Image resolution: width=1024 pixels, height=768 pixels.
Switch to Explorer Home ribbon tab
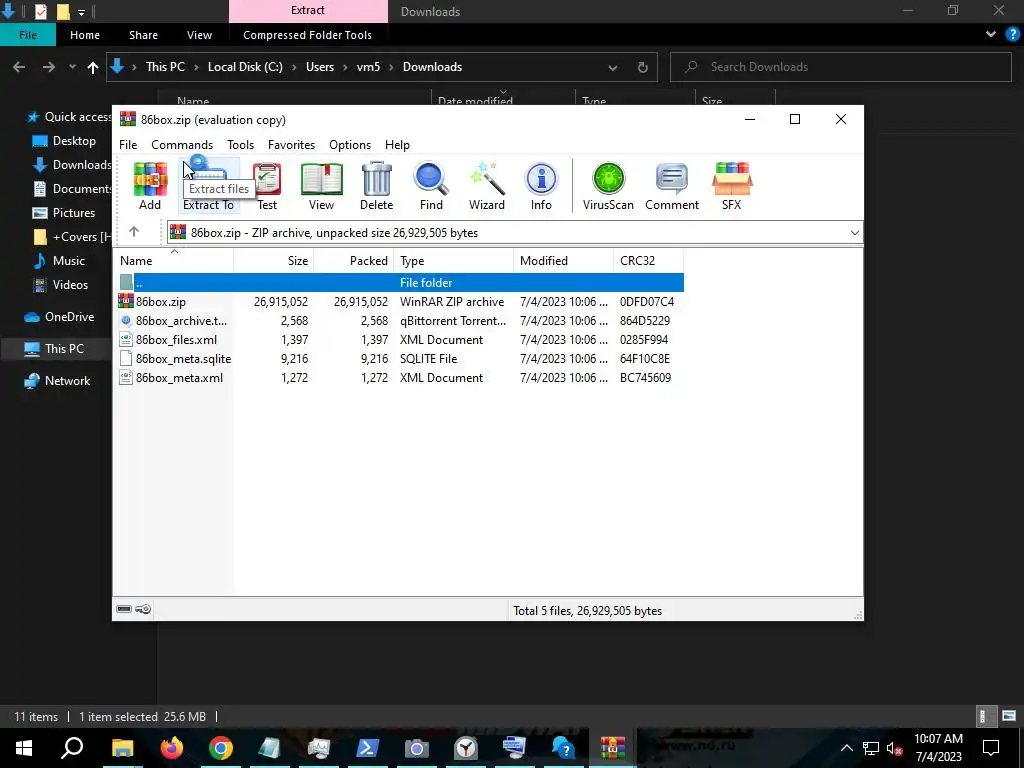pos(85,35)
